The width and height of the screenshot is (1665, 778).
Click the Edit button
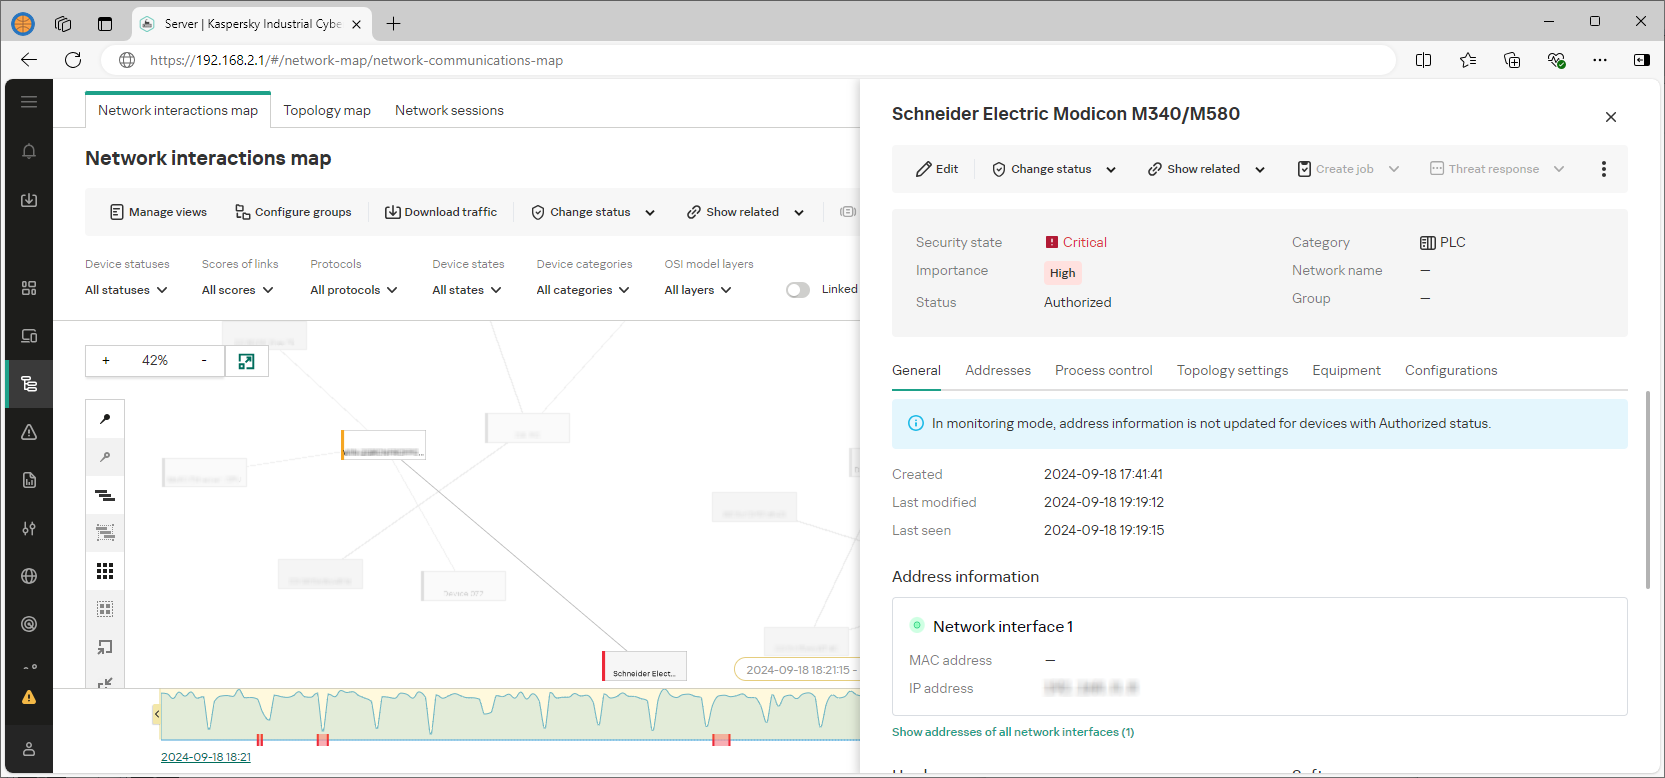pyautogui.click(x=937, y=169)
